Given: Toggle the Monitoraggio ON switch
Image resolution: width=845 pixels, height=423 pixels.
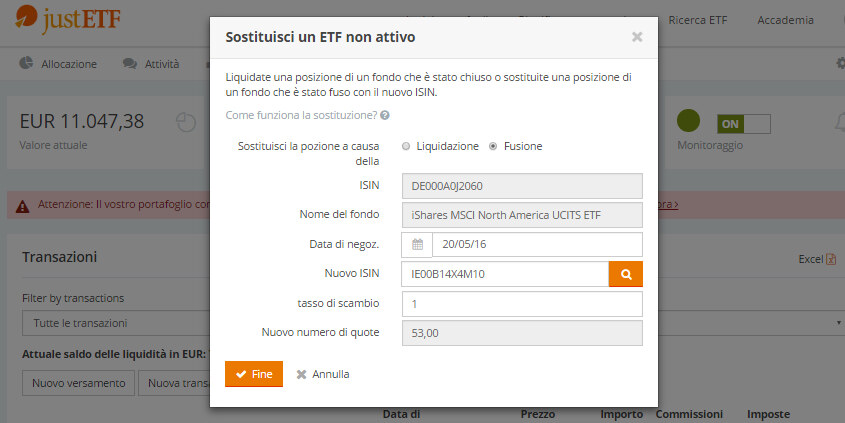Looking at the screenshot, I should [743, 123].
